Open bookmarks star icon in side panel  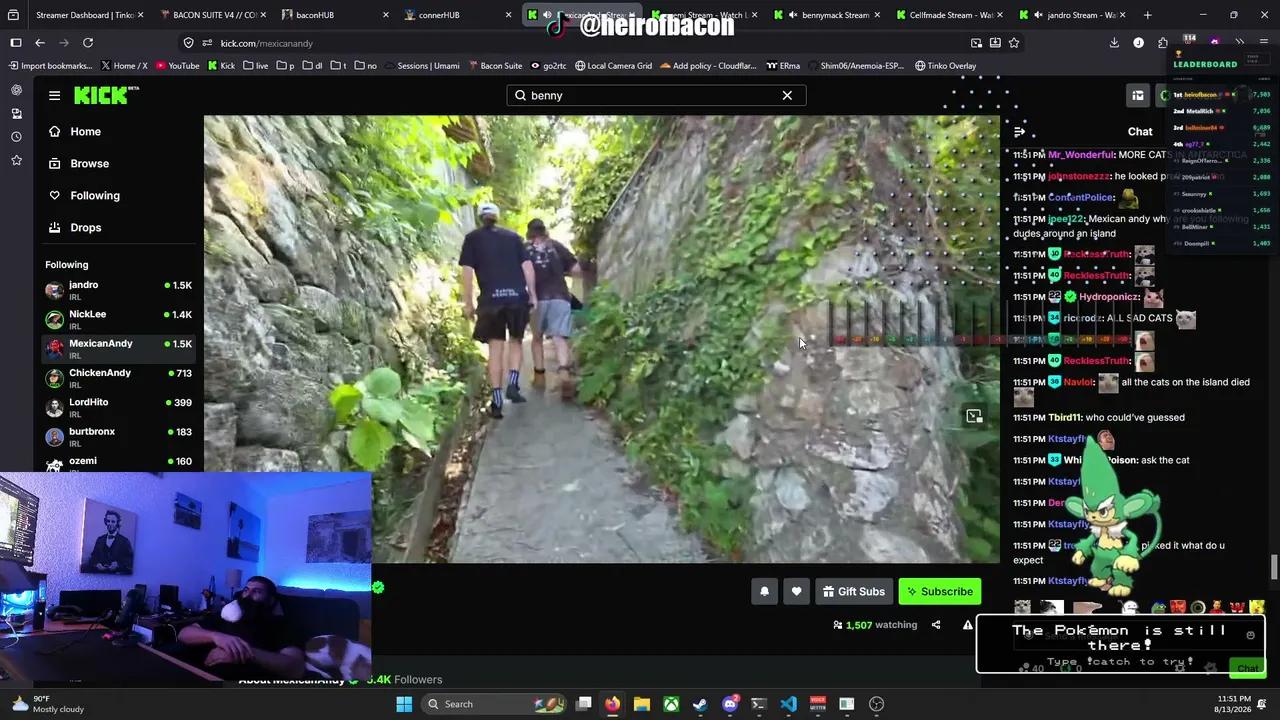coord(16,159)
